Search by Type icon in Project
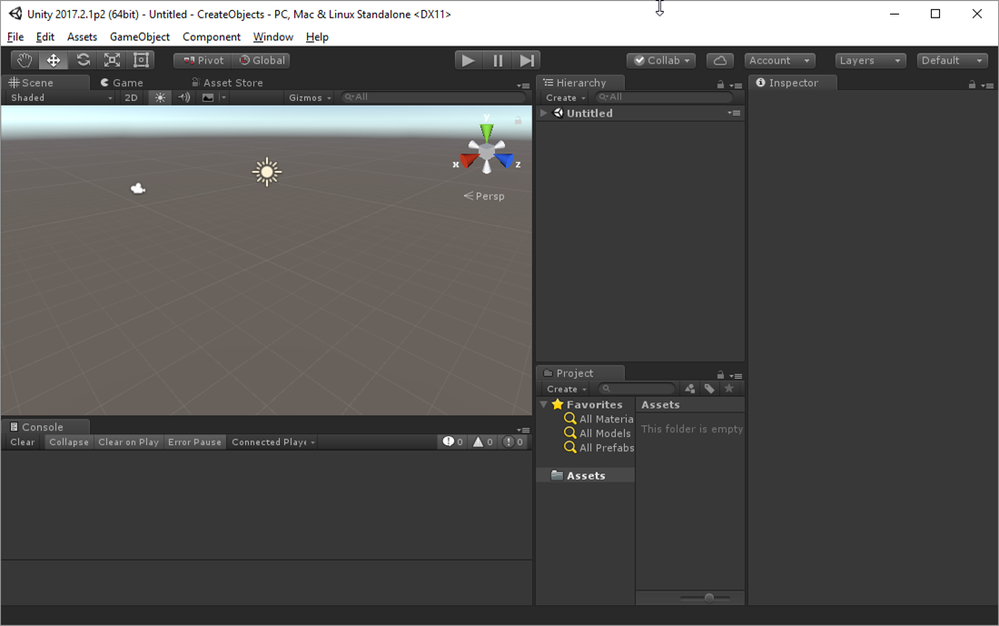The height and width of the screenshot is (626, 999). pos(690,388)
